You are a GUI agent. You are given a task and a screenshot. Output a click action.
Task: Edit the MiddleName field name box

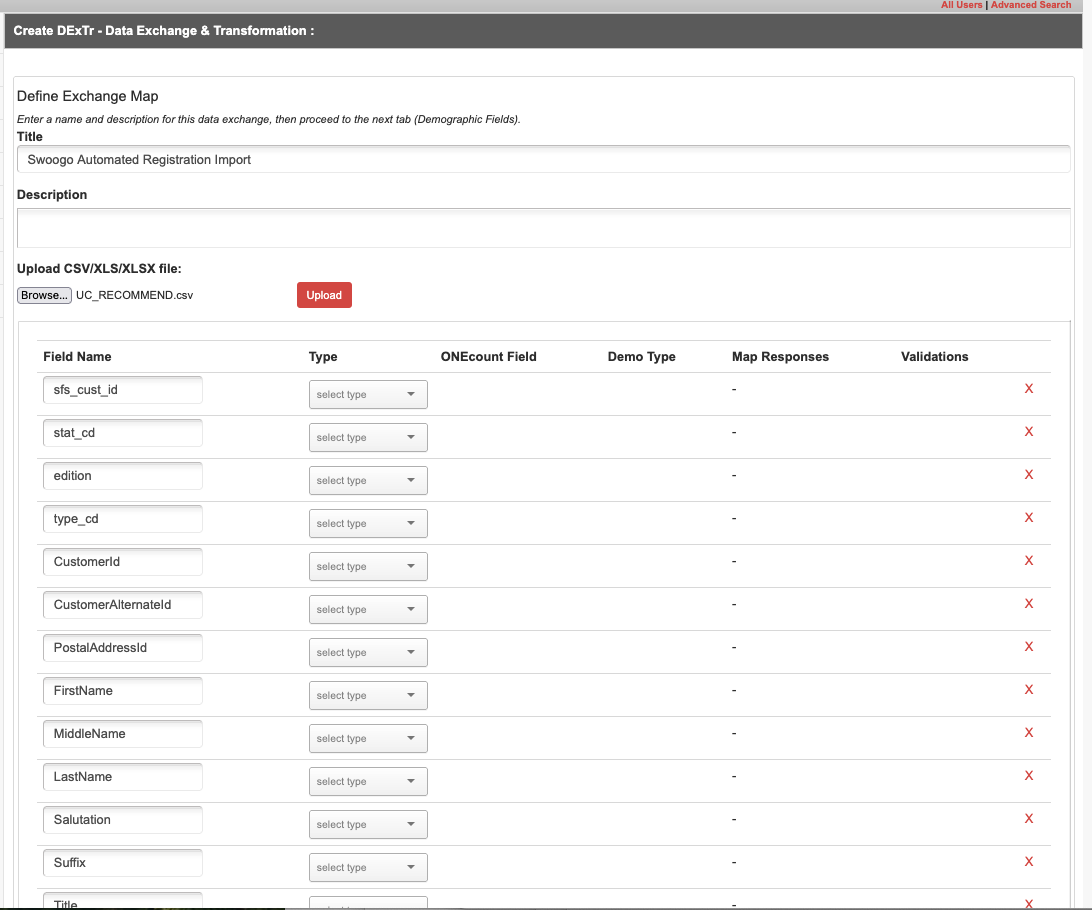pos(123,734)
